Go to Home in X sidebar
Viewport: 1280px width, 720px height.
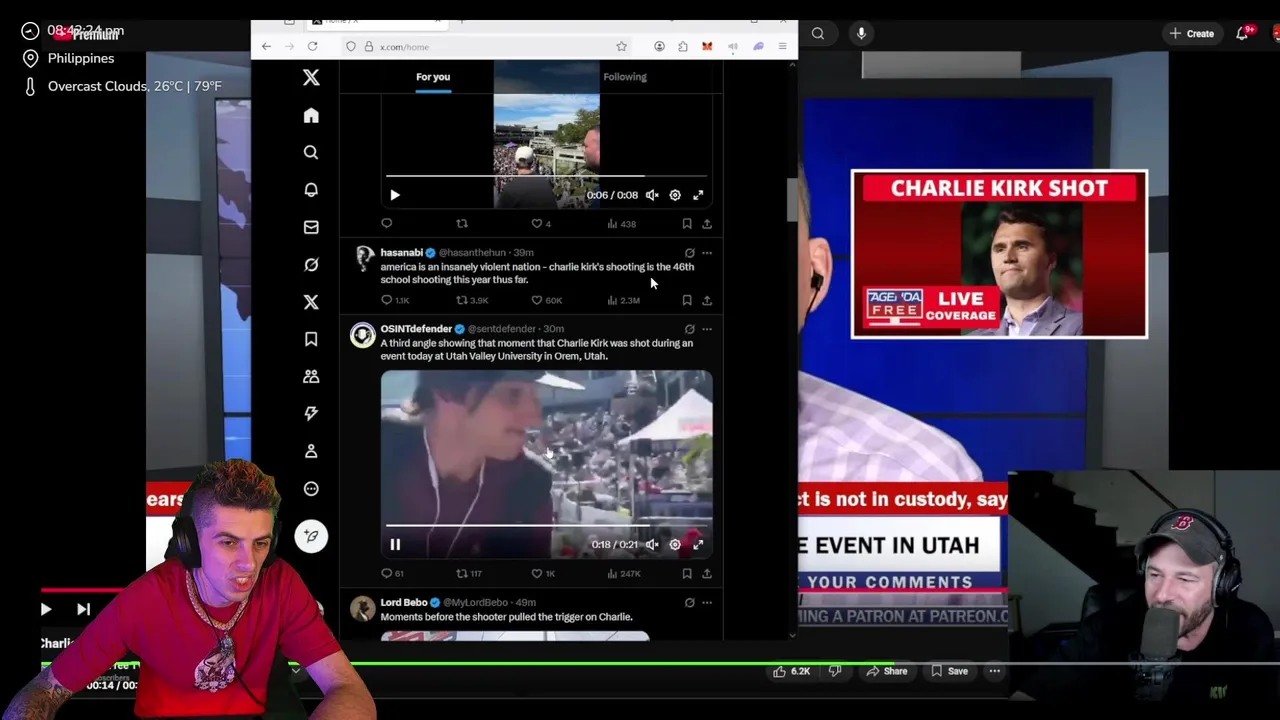(311, 115)
